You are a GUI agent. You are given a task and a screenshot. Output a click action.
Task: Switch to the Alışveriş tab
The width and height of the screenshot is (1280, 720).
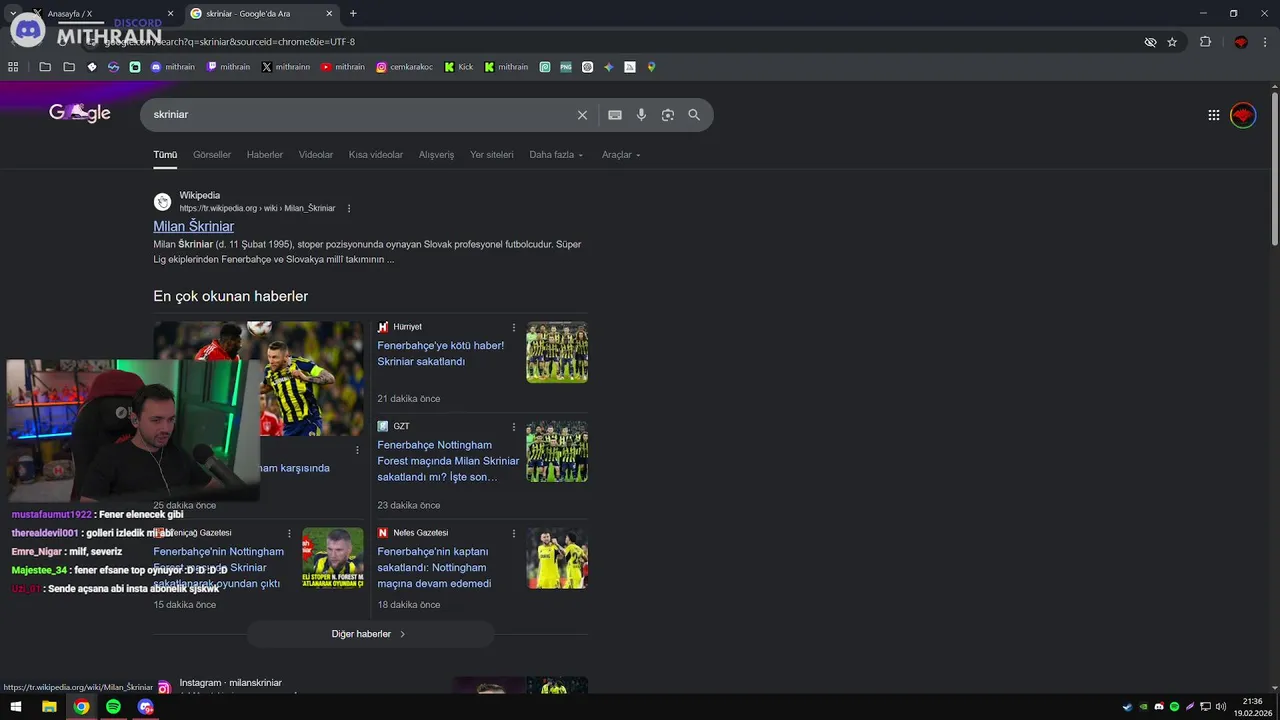(436, 155)
